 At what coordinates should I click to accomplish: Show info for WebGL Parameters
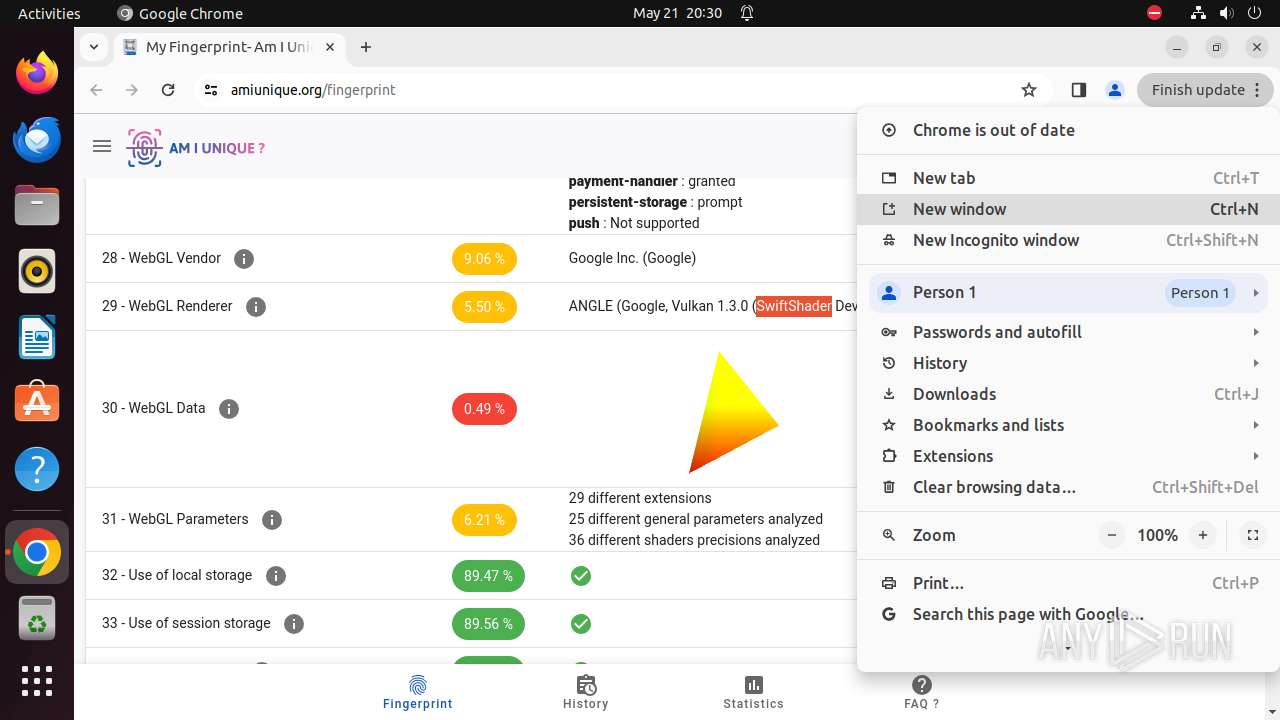(272, 520)
